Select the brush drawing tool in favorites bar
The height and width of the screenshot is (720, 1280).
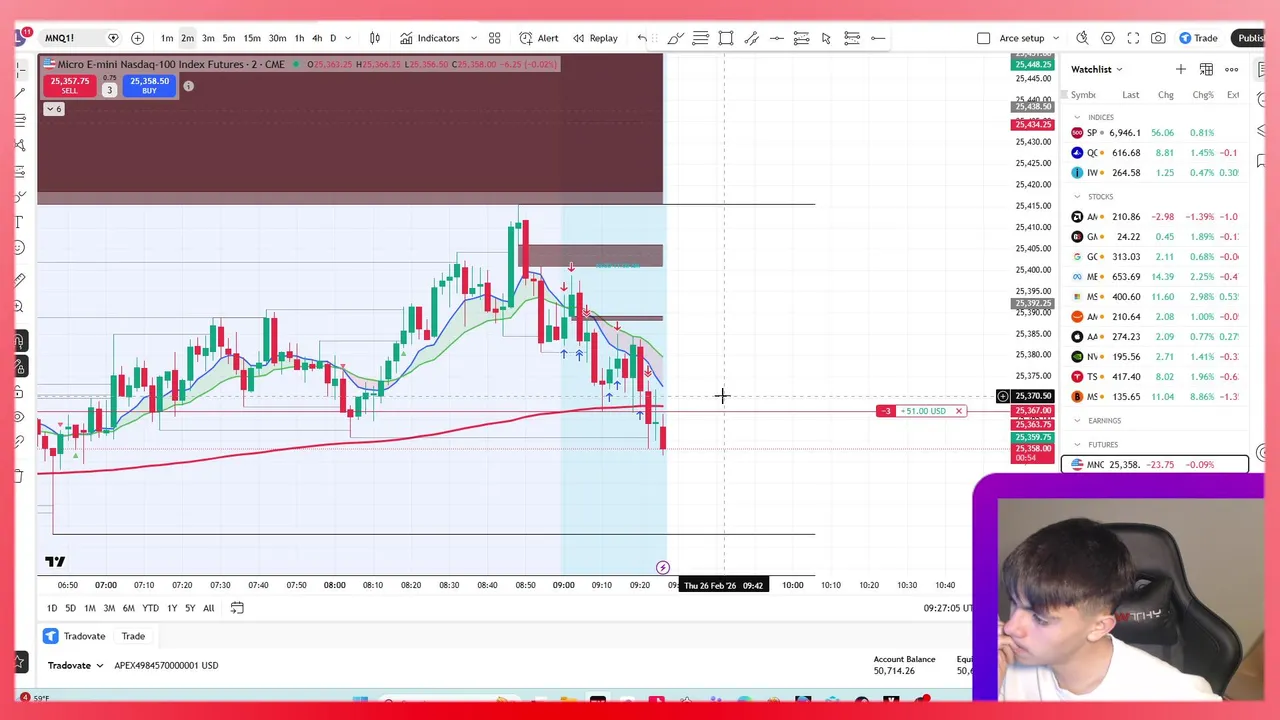pos(675,38)
